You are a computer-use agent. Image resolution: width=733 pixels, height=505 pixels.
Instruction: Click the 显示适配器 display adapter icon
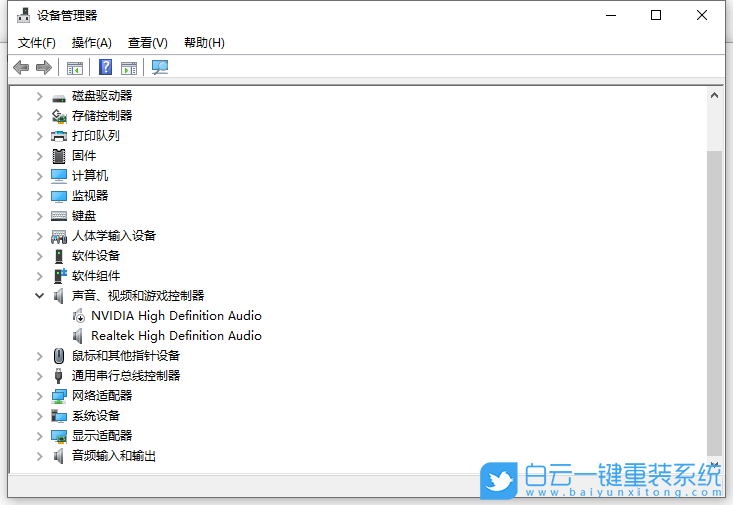[x=59, y=436]
